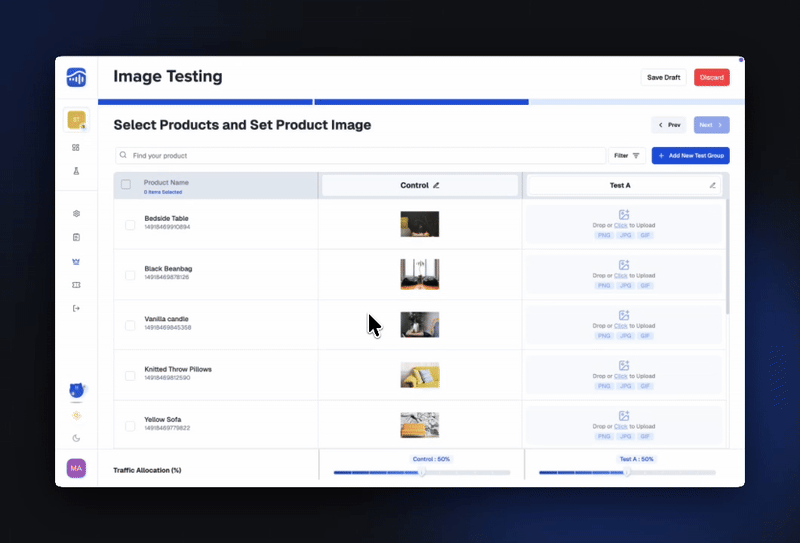Click the search magnifier icon
The image size is (800, 543).
123,155
